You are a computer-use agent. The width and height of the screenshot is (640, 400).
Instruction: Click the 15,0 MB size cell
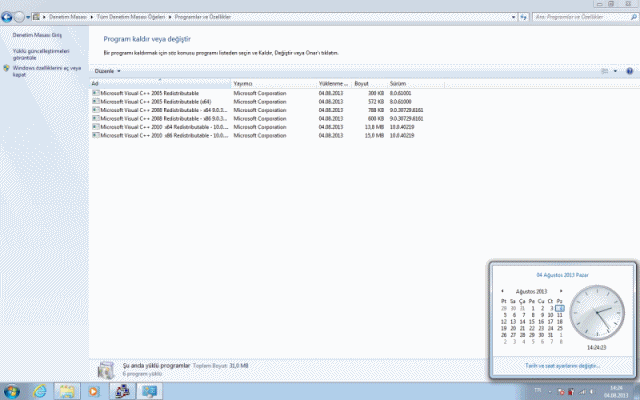tap(374, 136)
